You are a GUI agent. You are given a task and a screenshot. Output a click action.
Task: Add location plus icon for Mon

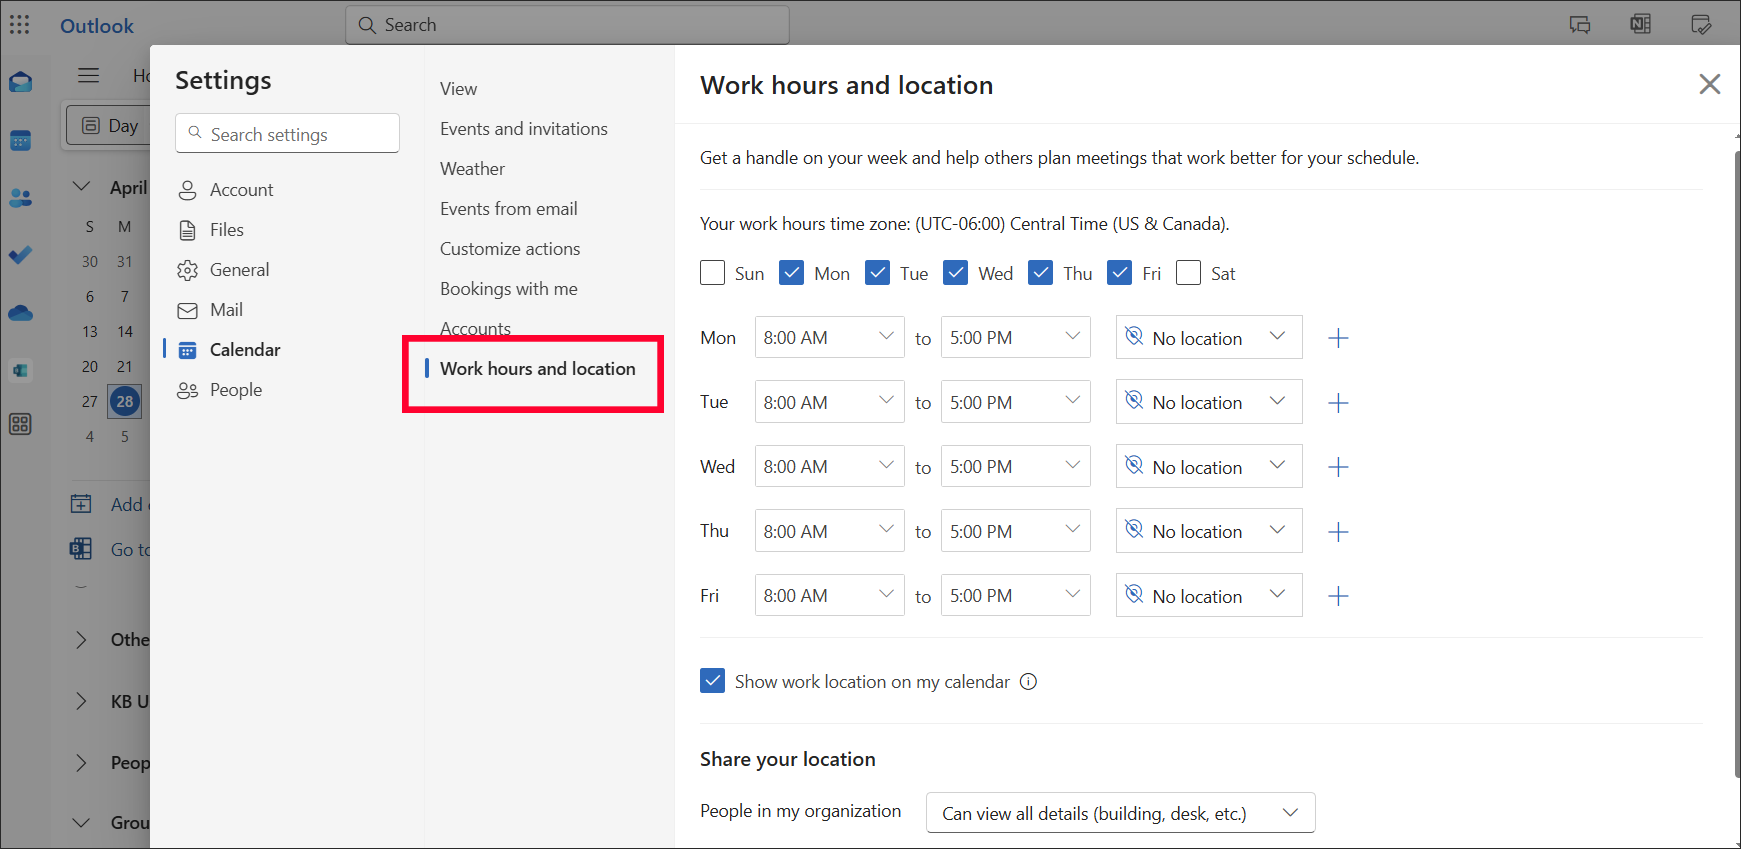1338,338
